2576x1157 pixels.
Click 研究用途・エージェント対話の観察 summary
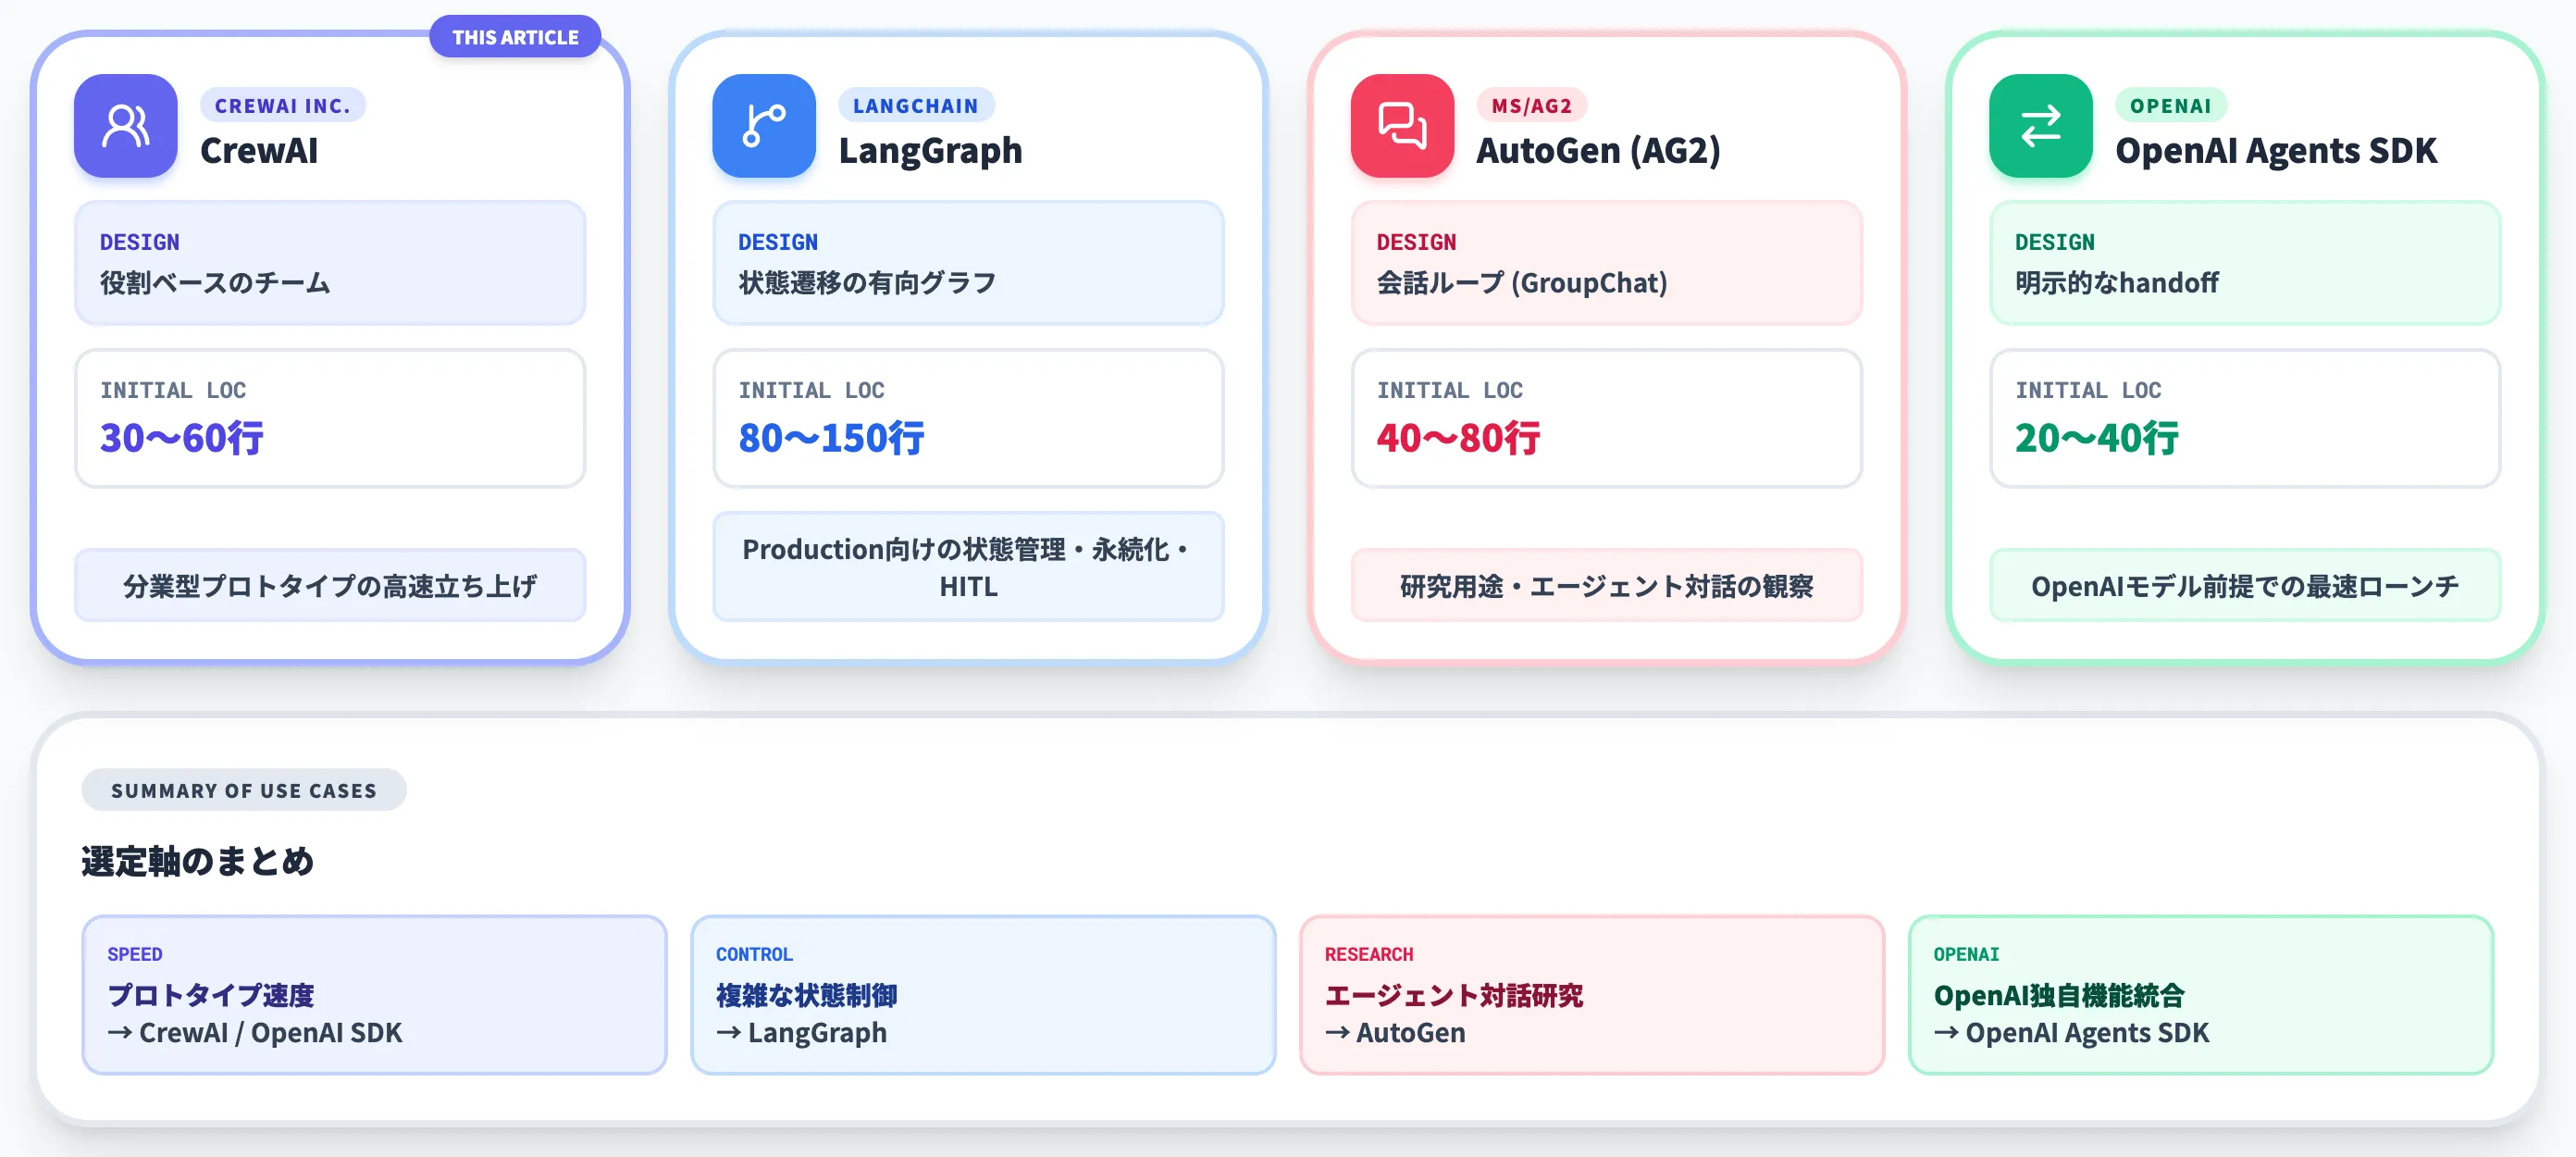[1606, 585]
